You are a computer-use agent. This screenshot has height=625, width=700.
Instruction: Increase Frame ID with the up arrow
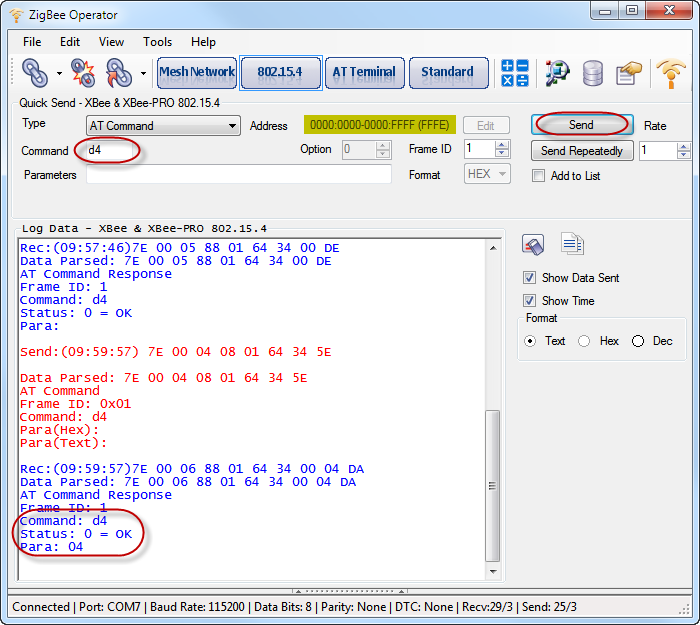pyautogui.click(x=502, y=145)
